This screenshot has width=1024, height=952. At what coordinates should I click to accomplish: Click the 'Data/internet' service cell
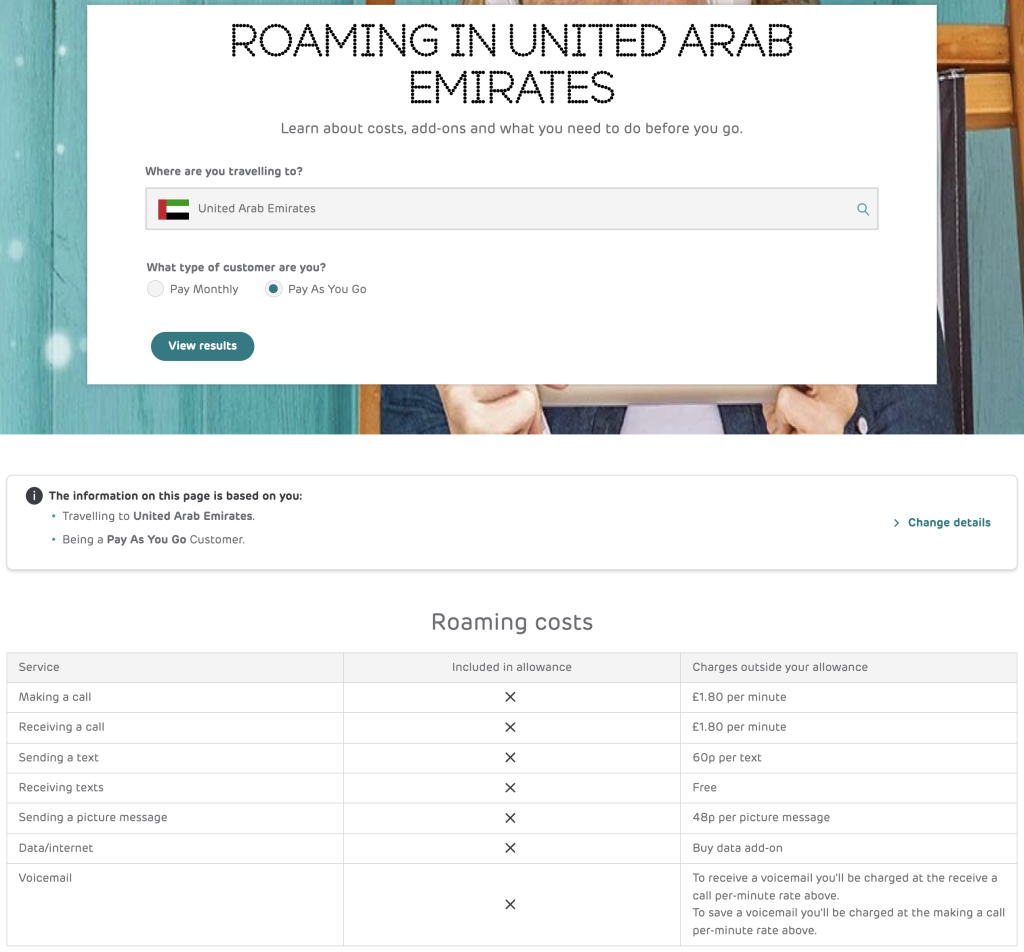[x=175, y=848]
